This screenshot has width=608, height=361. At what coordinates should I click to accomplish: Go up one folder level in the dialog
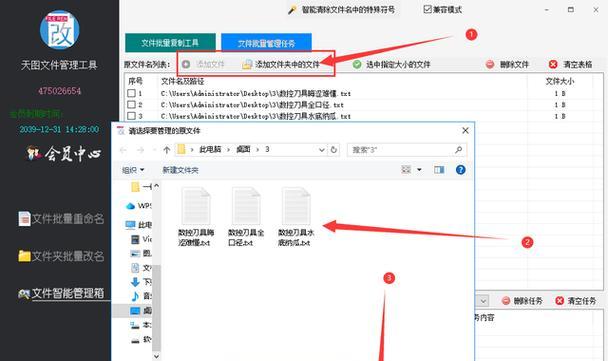[x=167, y=150]
